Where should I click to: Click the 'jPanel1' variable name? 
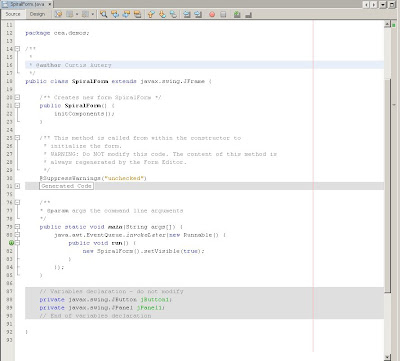click(x=150, y=307)
